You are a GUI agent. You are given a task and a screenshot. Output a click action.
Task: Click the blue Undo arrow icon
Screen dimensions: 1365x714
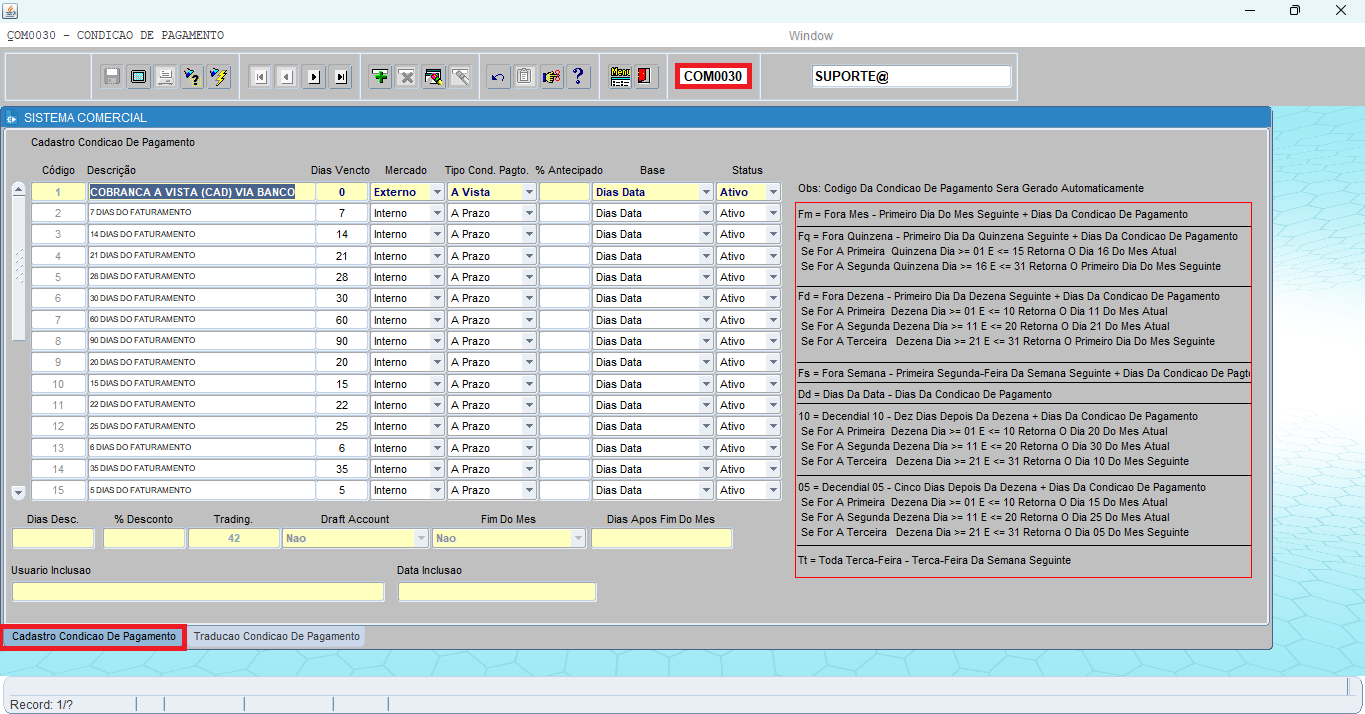pyautogui.click(x=498, y=76)
